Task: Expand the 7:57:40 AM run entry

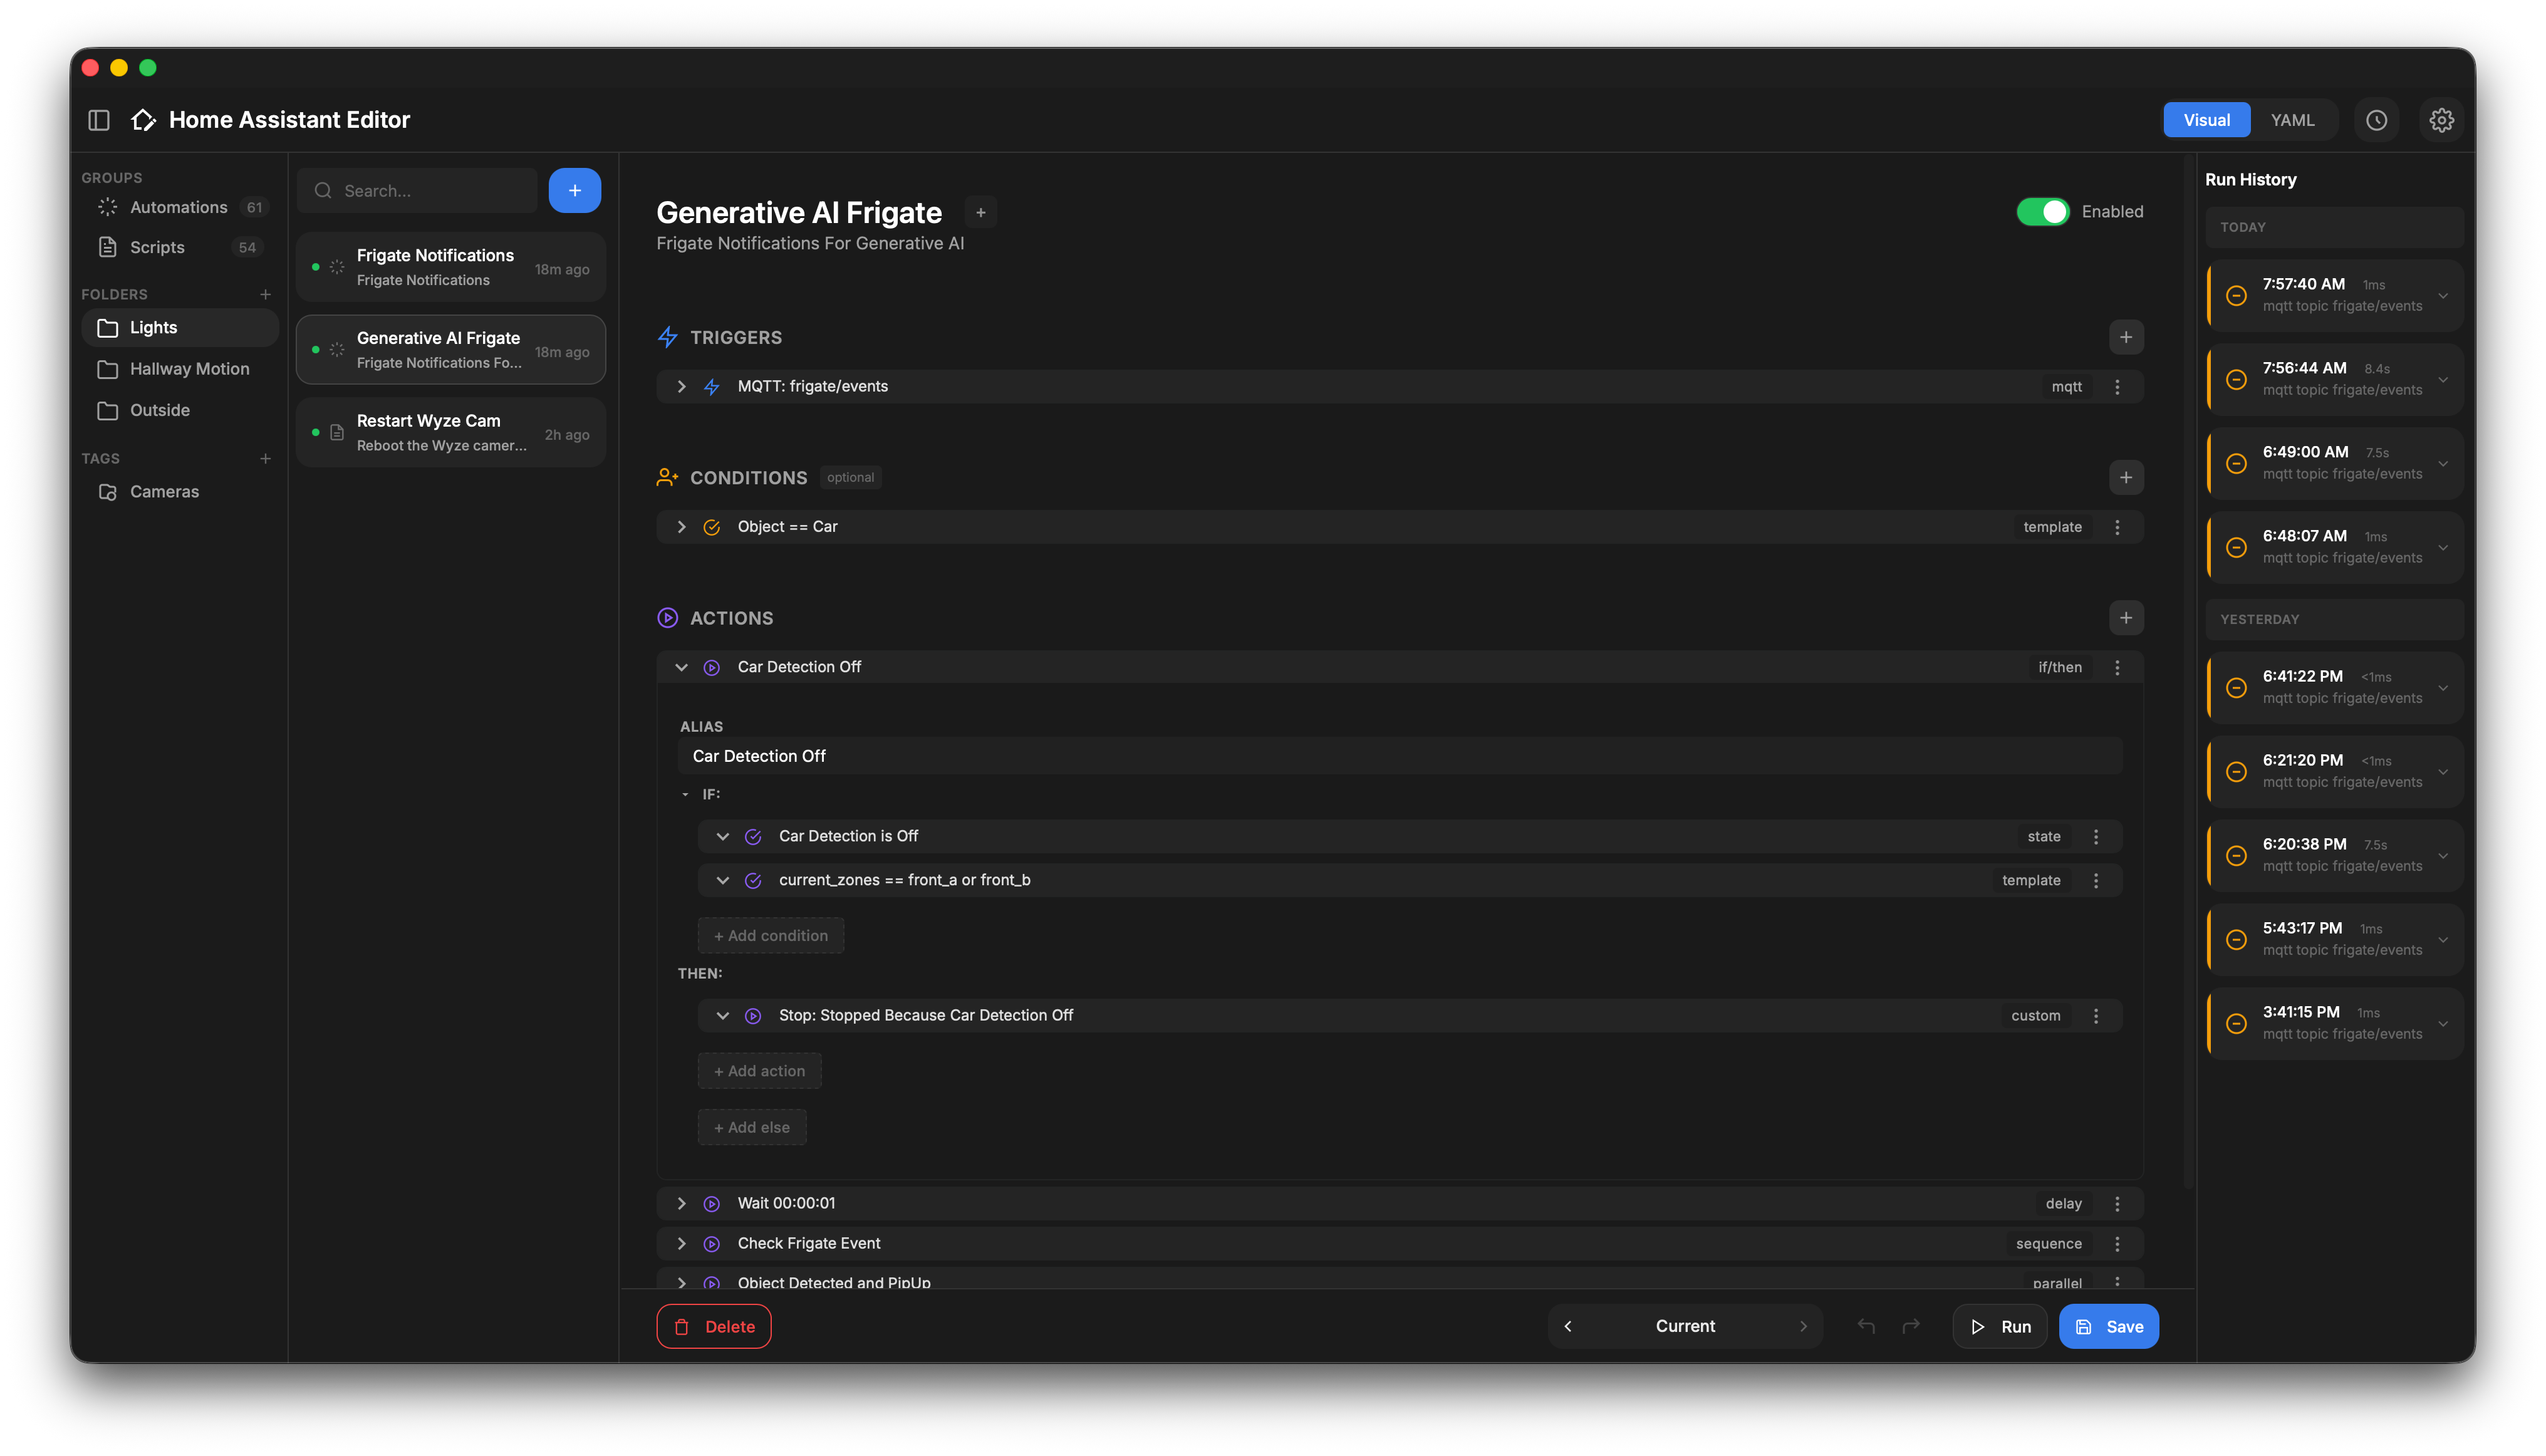Action: [x=2442, y=295]
